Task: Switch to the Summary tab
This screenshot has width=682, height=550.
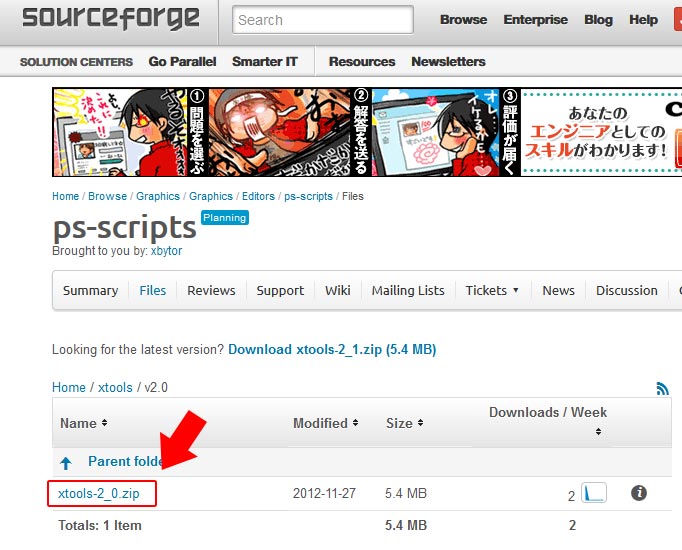Action: [90, 290]
